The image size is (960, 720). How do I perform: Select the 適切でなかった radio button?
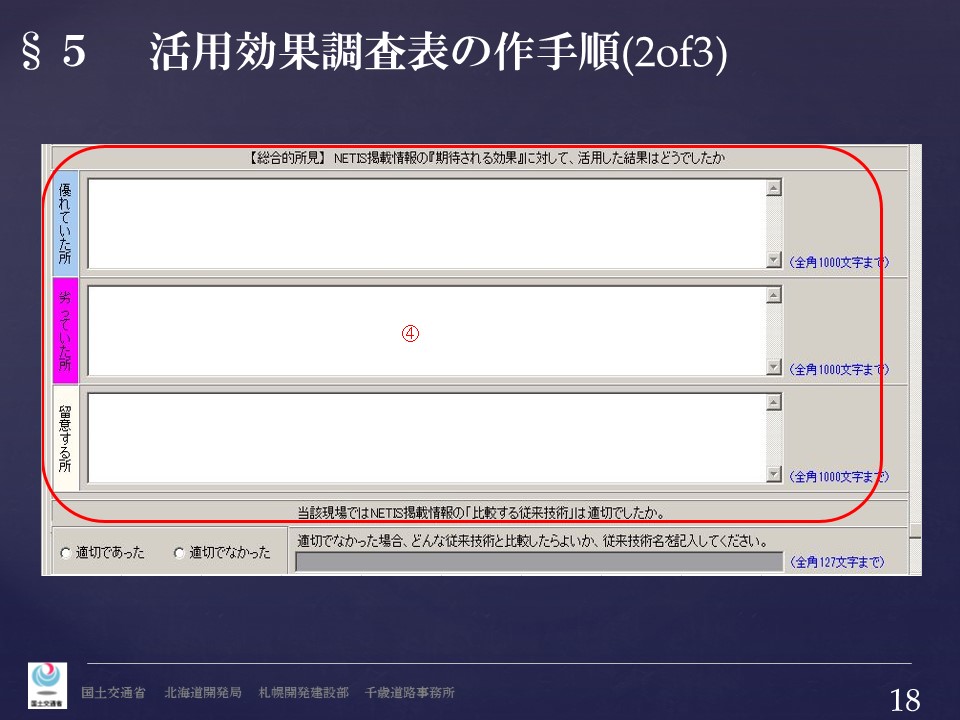(179, 553)
